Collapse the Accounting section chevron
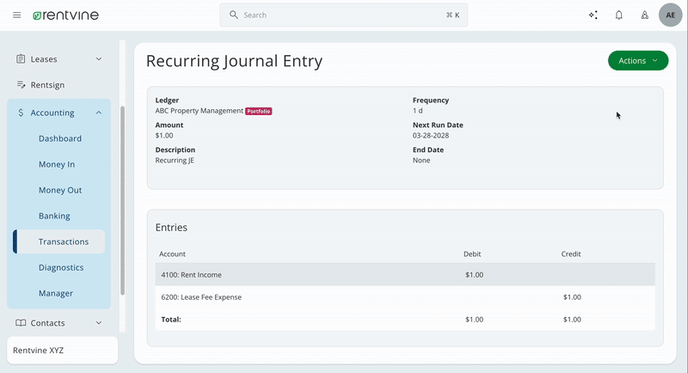688x373 pixels. pos(99,113)
